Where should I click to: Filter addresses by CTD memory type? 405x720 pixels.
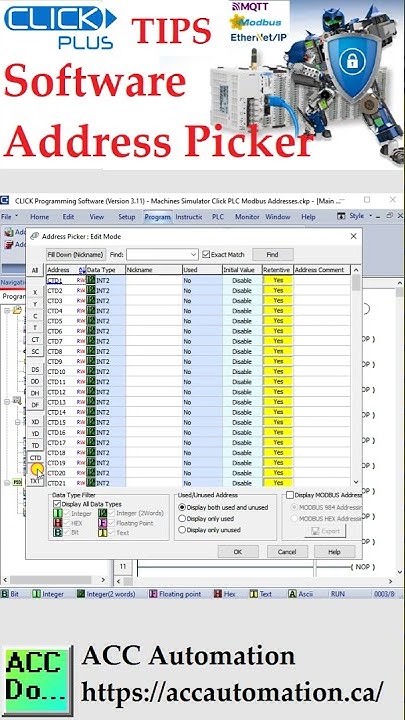pyautogui.click(x=35, y=458)
